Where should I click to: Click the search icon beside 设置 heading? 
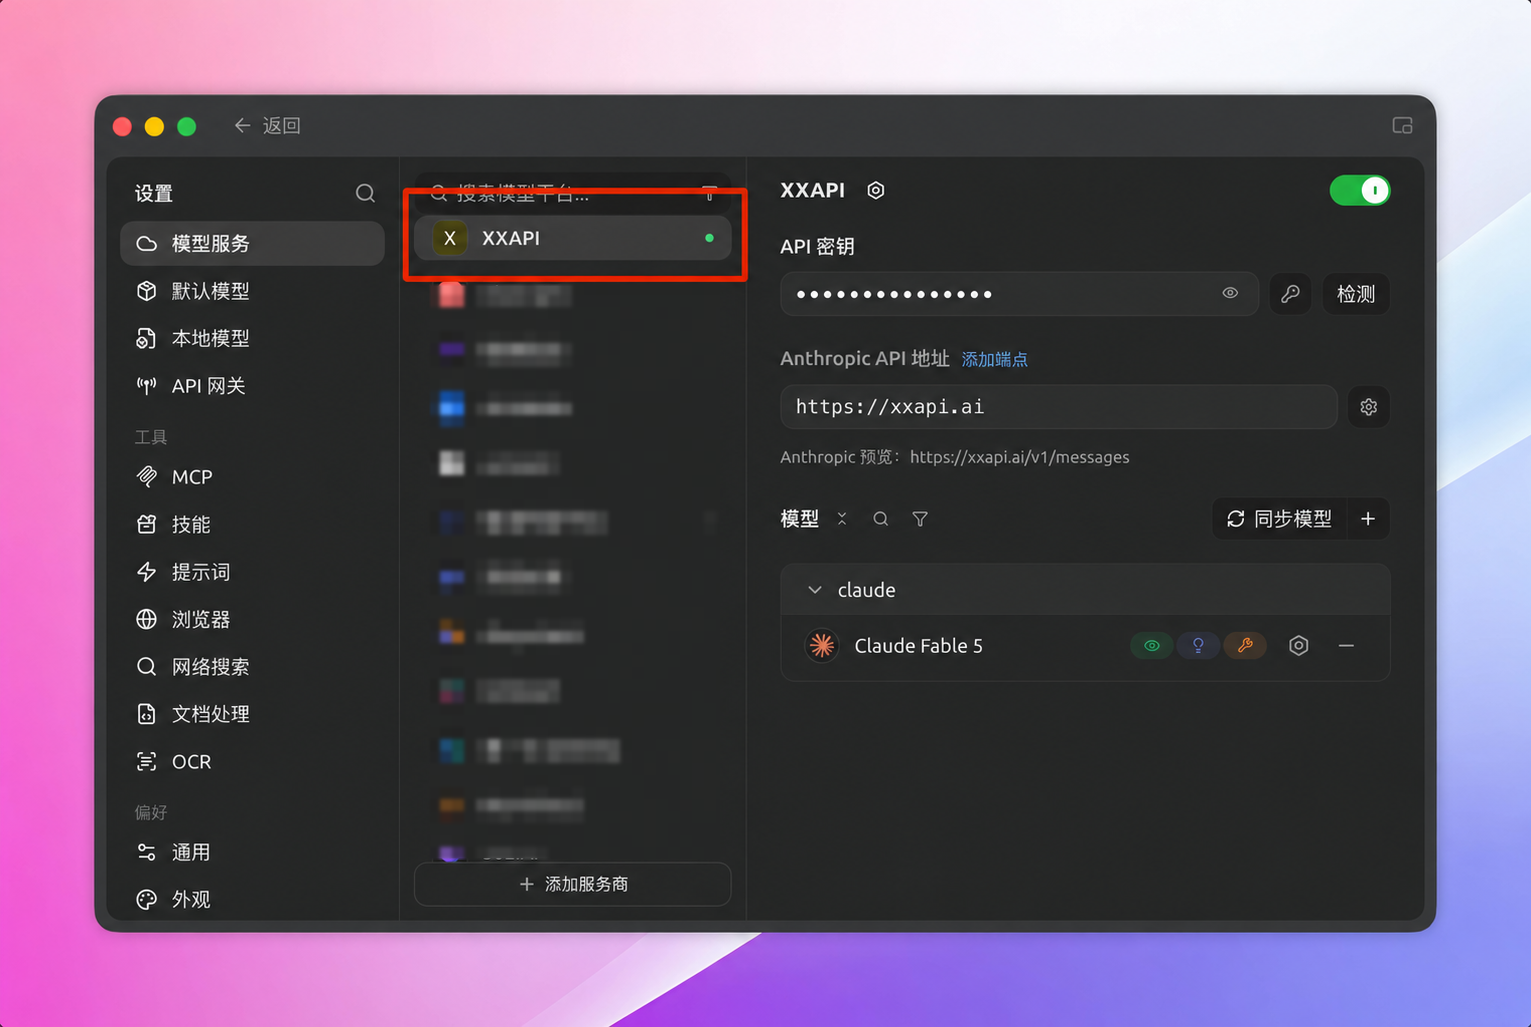[365, 193]
